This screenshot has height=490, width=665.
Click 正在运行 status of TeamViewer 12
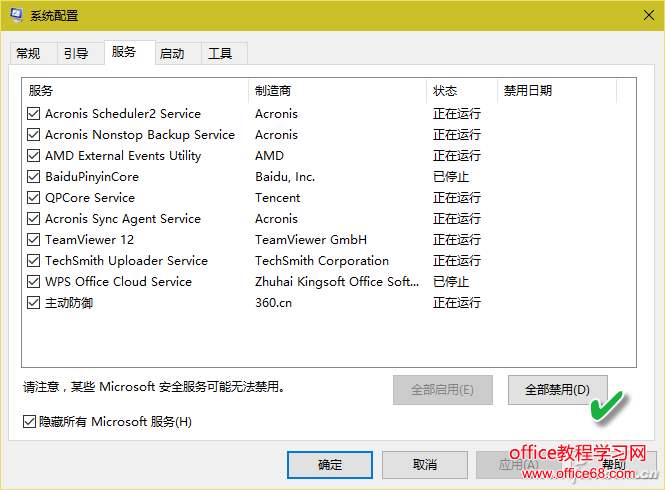[x=457, y=240]
